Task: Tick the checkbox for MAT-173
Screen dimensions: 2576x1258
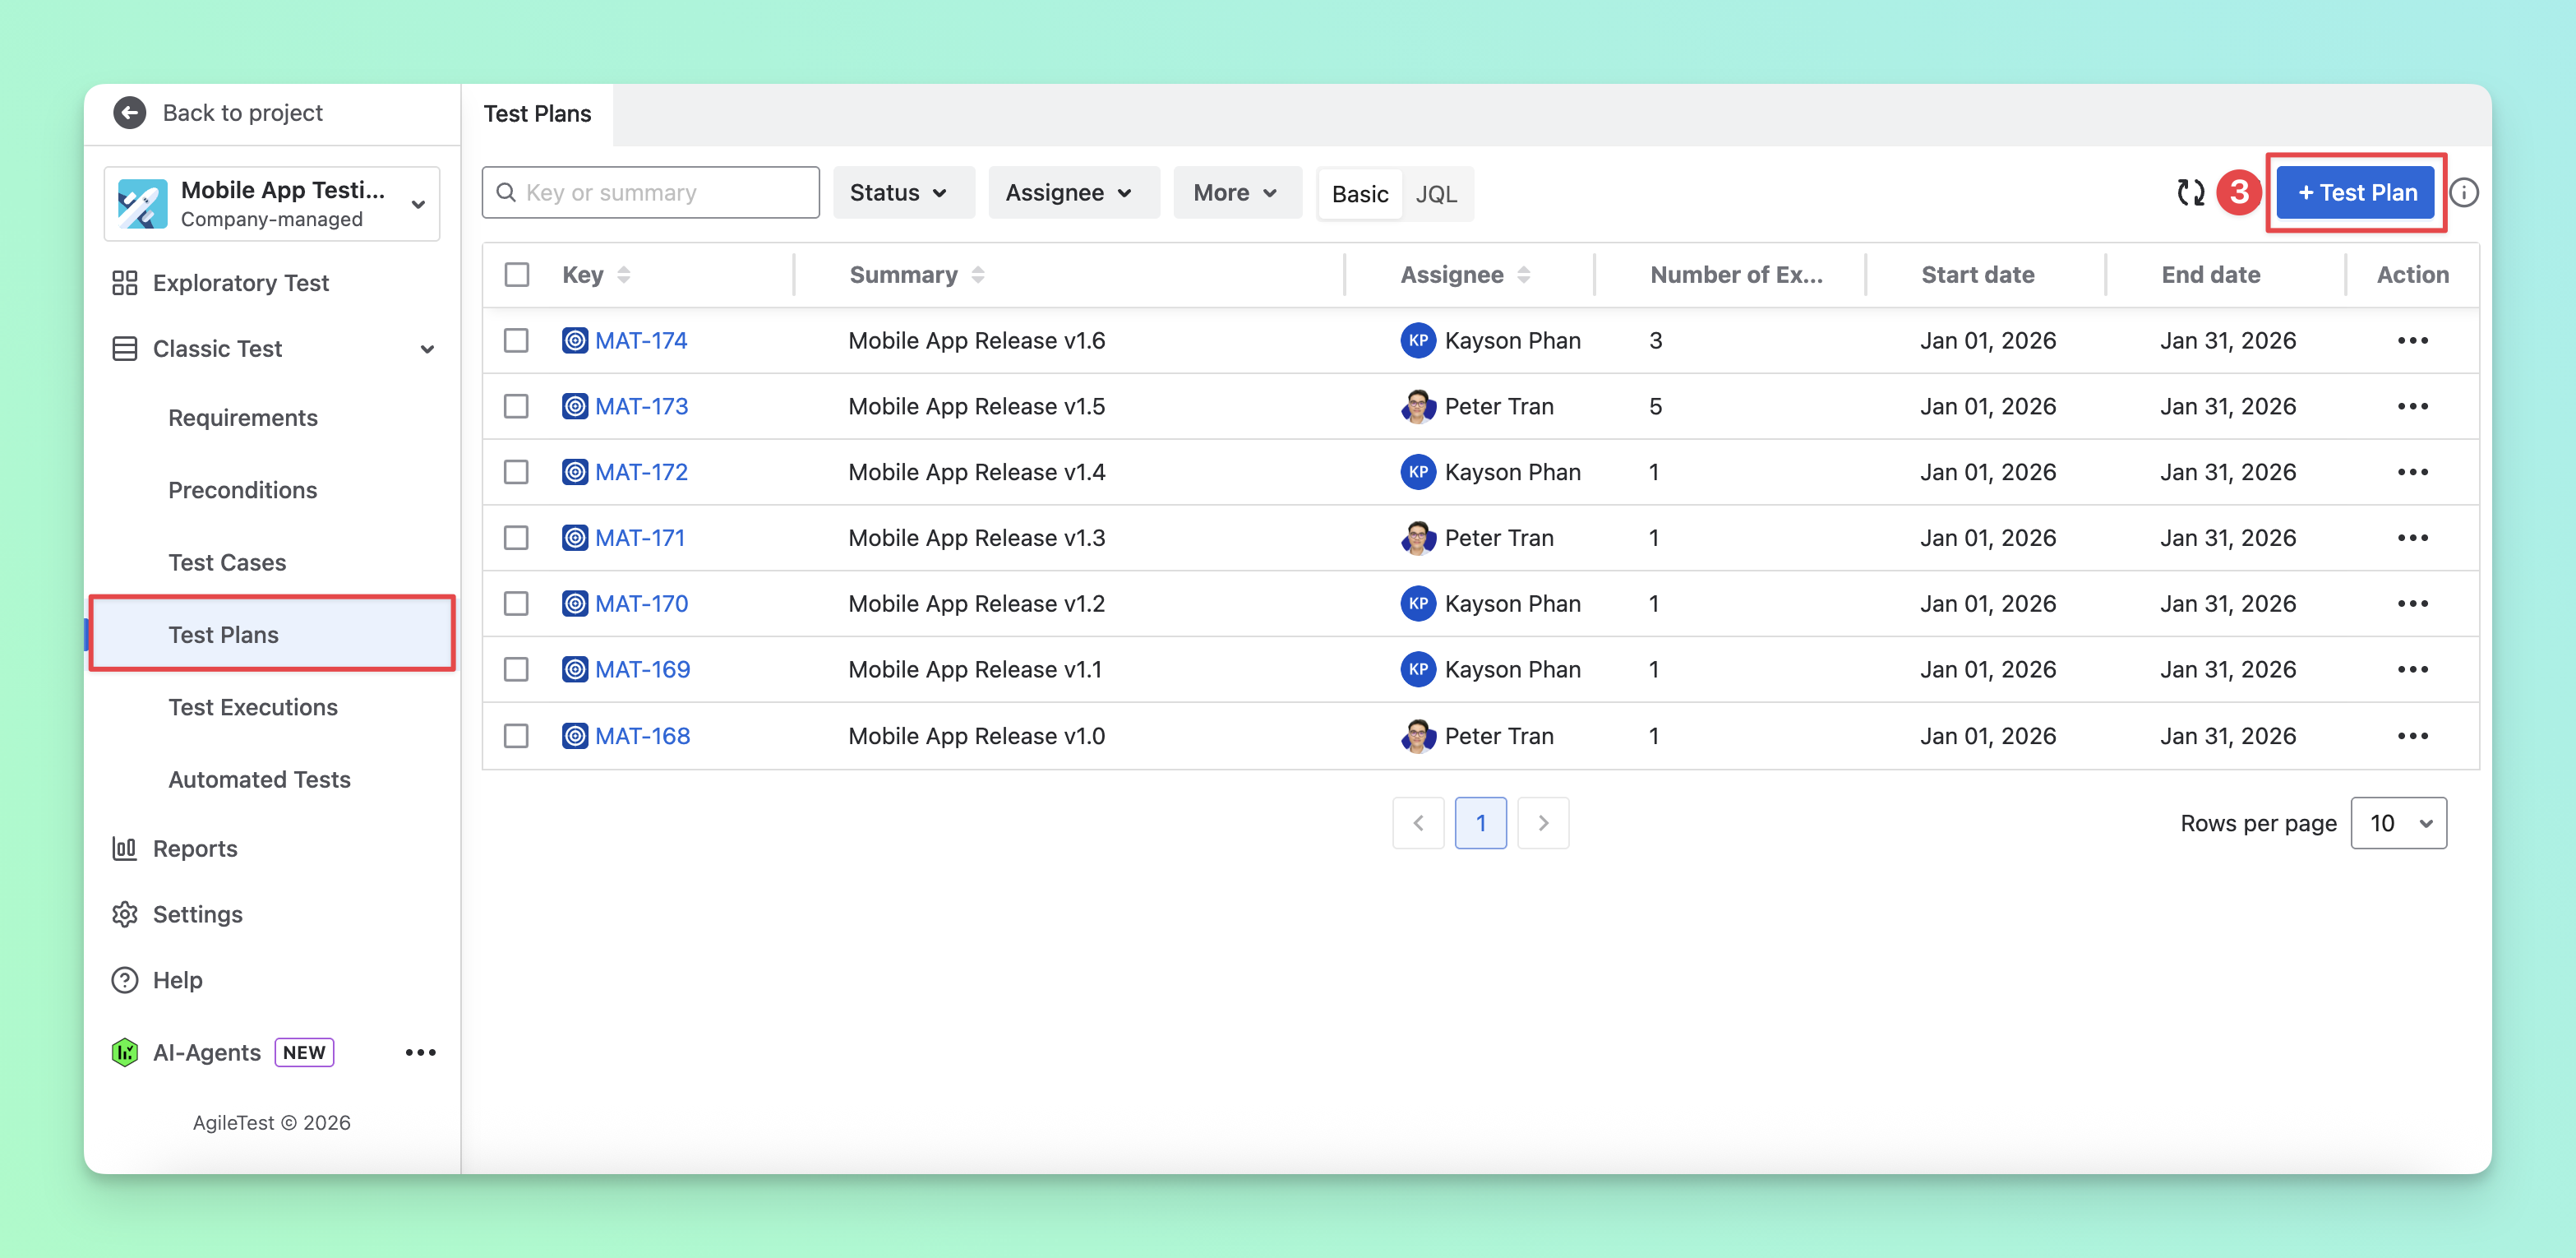Action: click(x=516, y=406)
